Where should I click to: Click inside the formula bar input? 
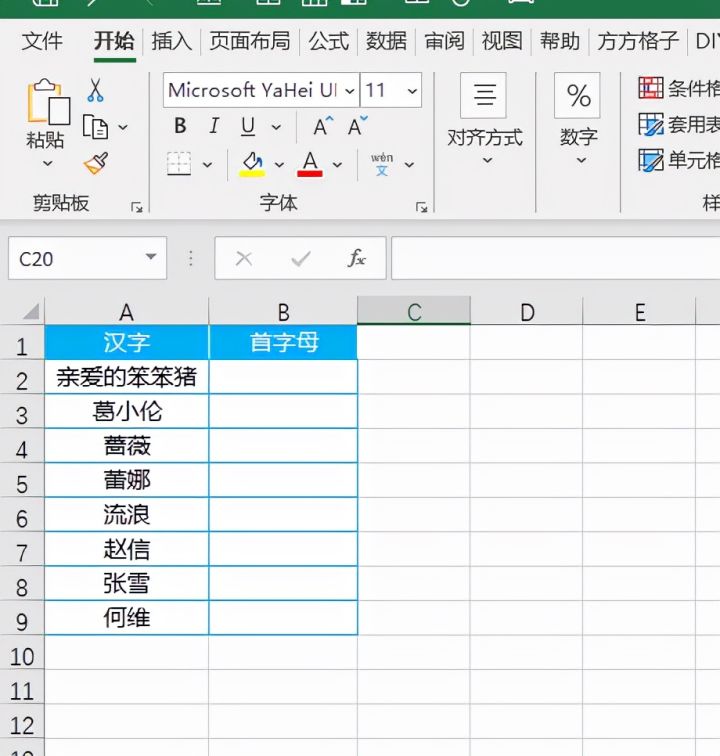556,258
